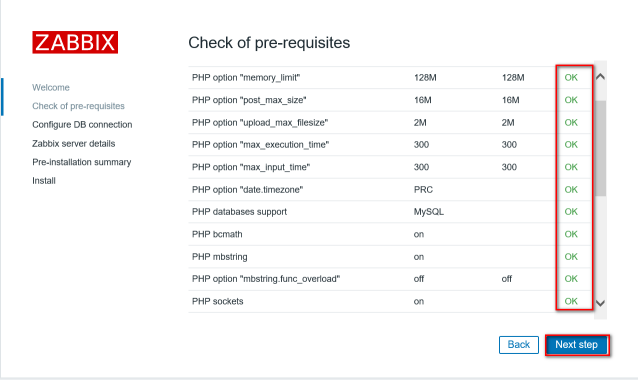Click the MySQL value in databases row
638x380 pixels.
pyautogui.click(x=429, y=212)
